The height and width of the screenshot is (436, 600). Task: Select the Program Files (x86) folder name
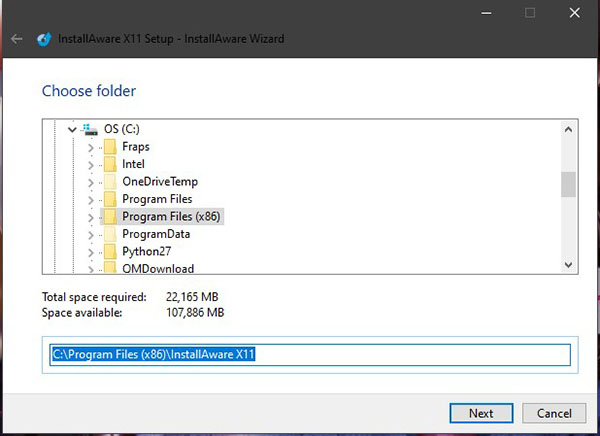pos(171,217)
